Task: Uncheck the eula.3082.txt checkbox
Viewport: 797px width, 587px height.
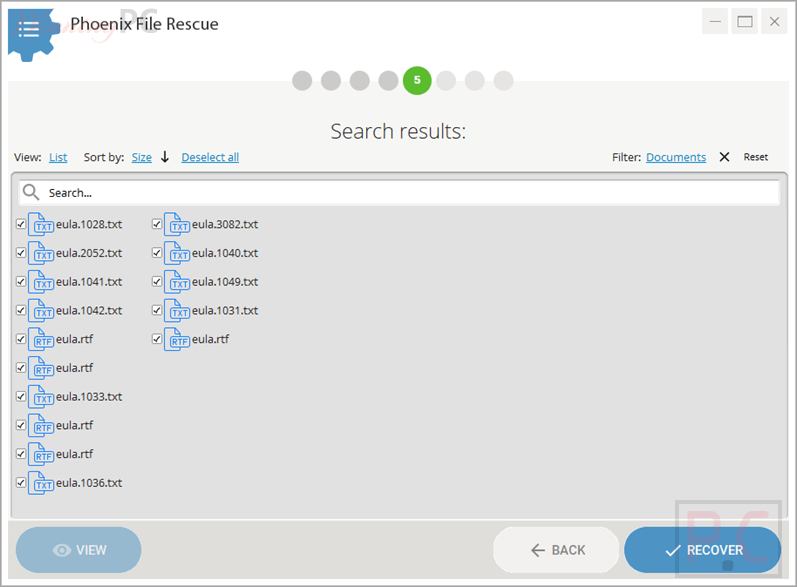Action: click(157, 224)
